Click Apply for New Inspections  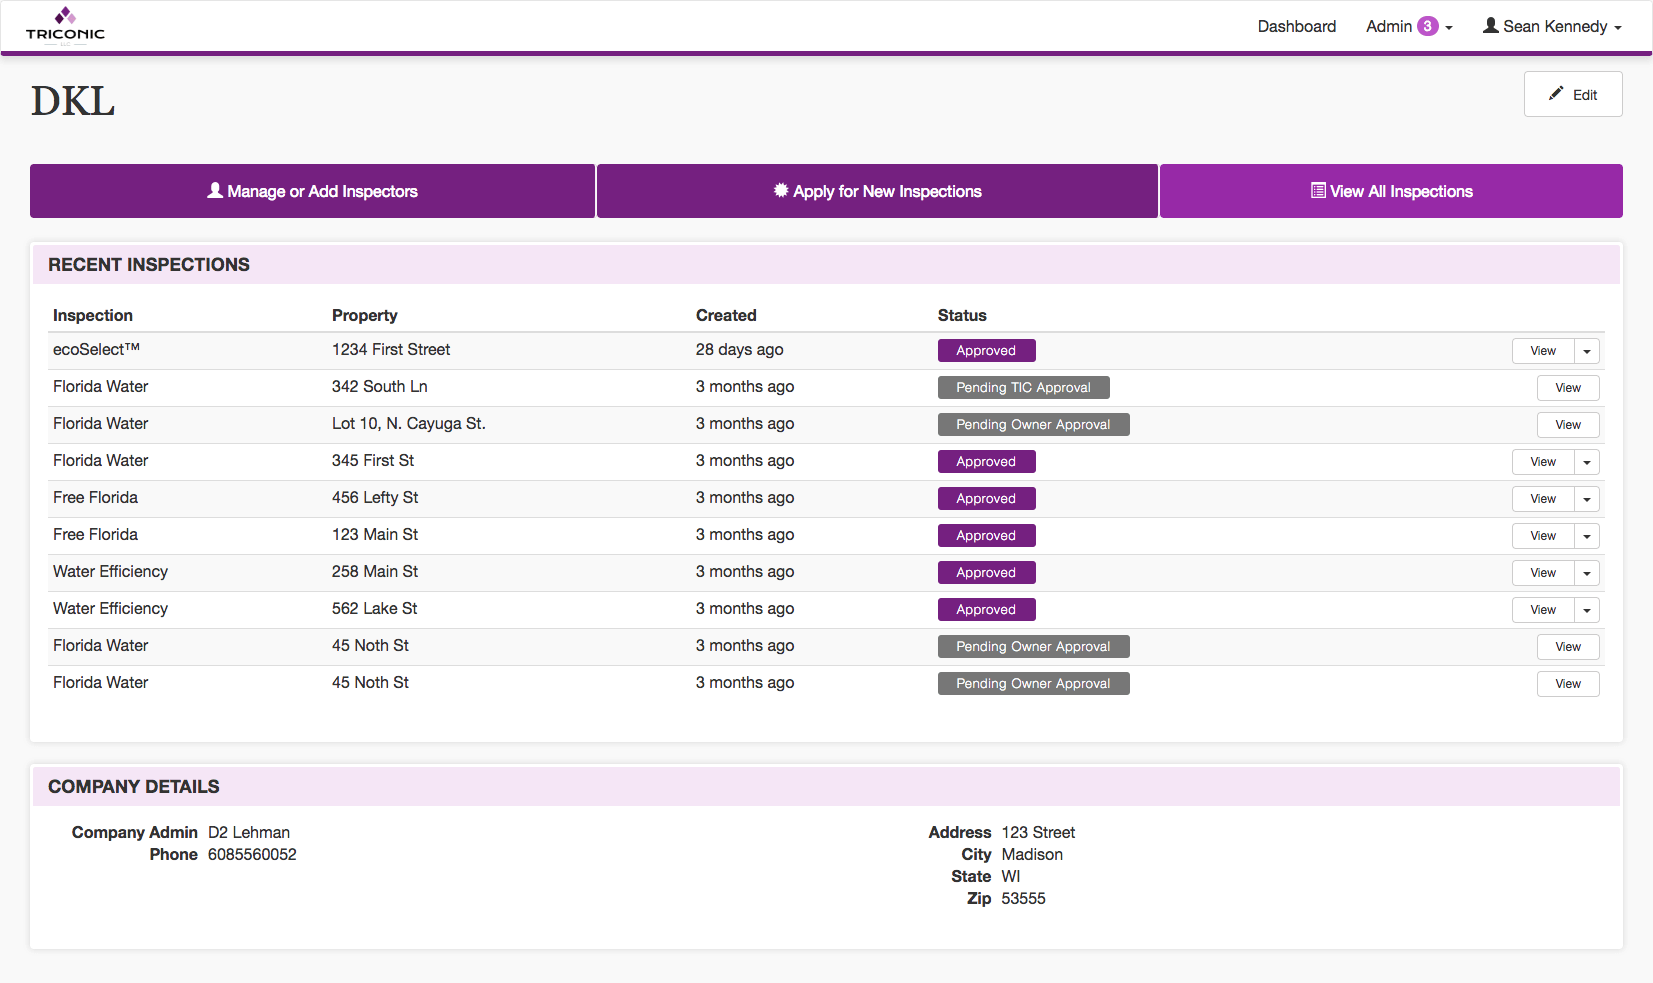pyautogui.click(x=877, y=191)
